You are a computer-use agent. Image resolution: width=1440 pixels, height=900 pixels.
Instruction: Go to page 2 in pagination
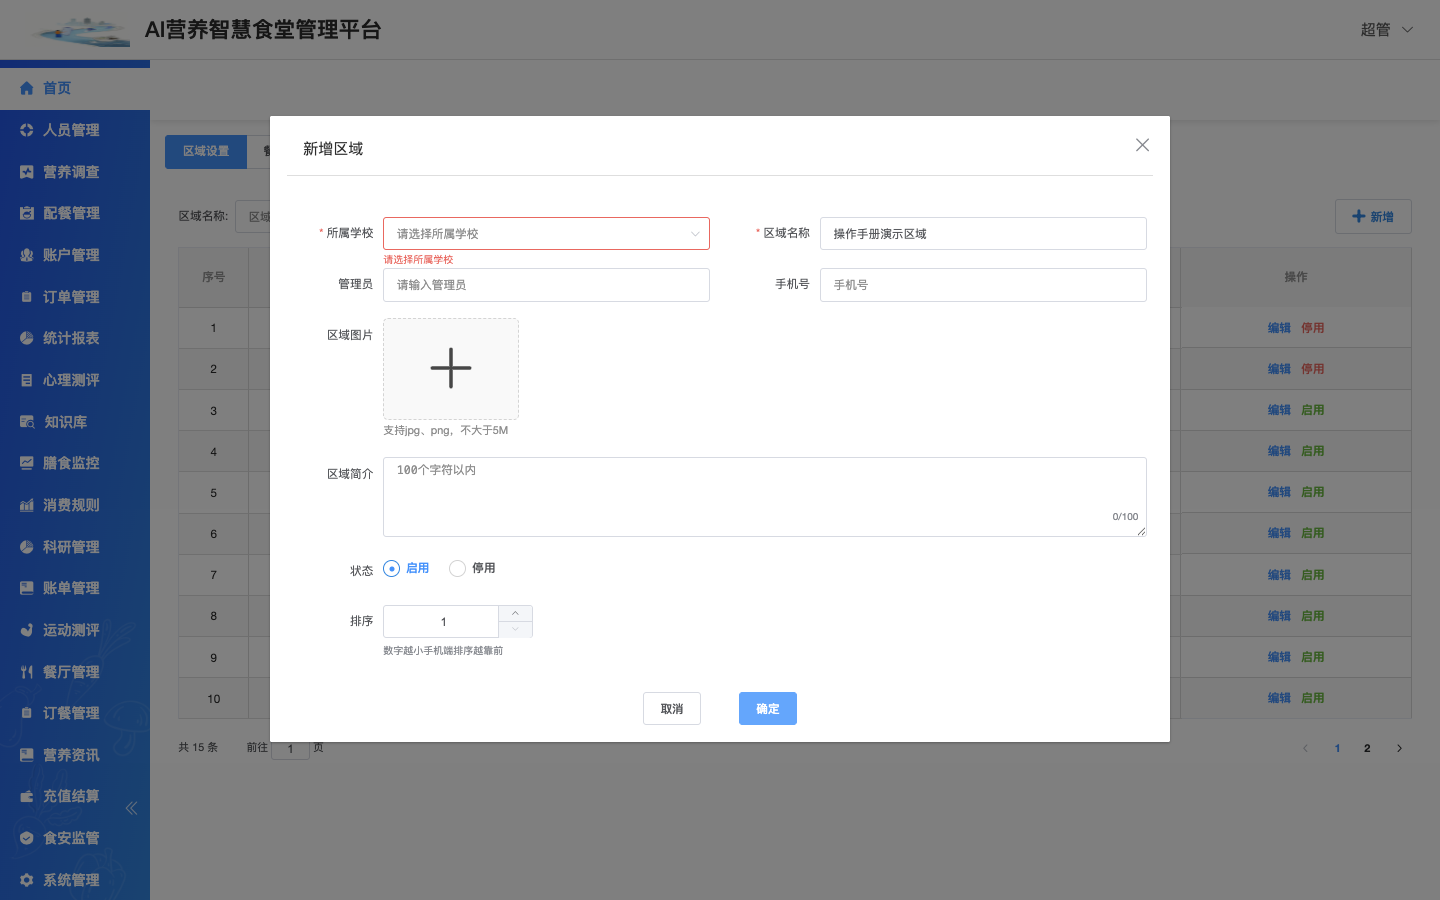1367,748
